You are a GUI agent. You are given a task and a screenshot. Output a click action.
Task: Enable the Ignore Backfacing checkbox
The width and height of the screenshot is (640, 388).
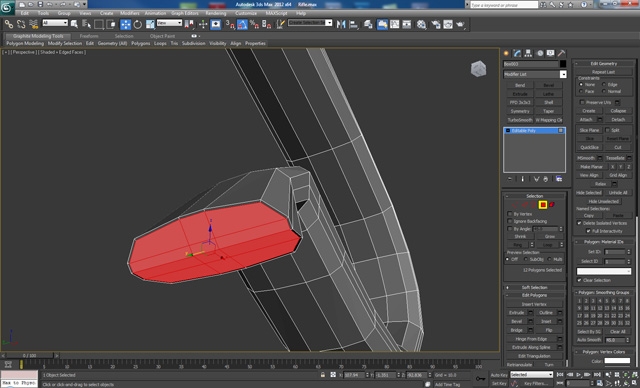tap(510, 221)
